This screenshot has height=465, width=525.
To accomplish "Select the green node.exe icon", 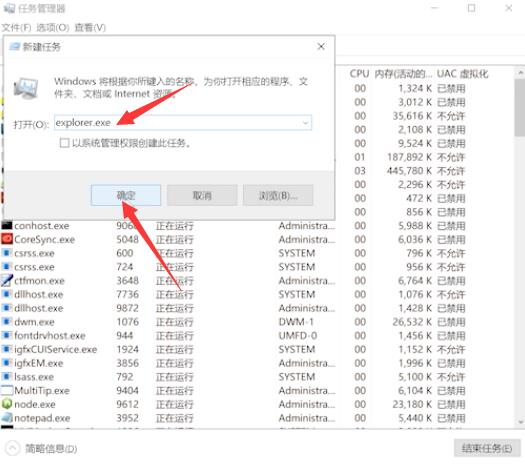I will [x=7, y=404].
